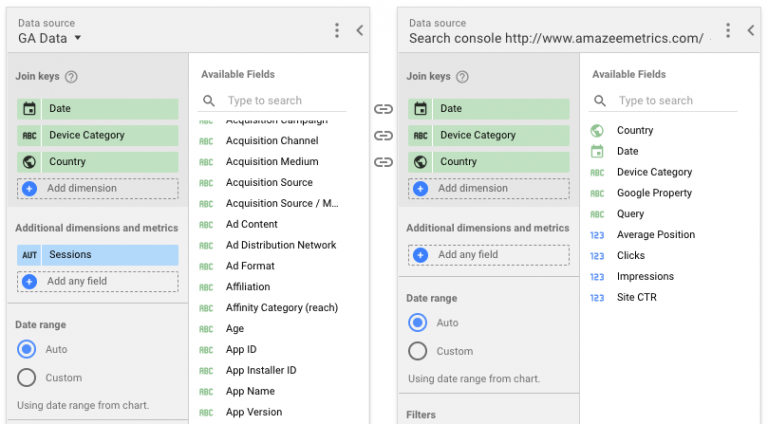Add dimension to GA Data join keys
This screenshot has width=768, height=424.
97,188
